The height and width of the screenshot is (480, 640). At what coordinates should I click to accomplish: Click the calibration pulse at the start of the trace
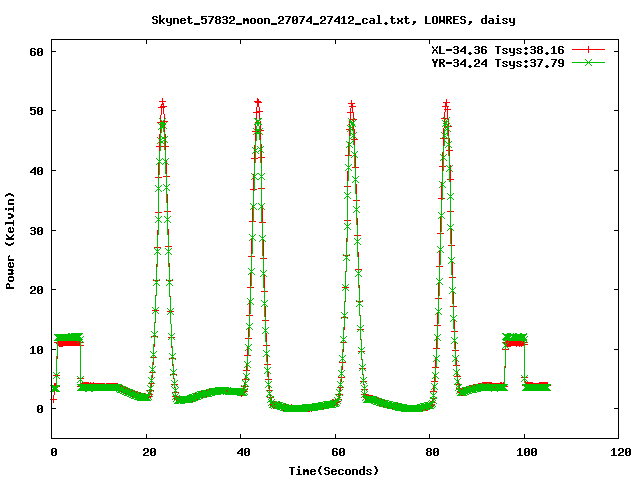tap(68, 340)
